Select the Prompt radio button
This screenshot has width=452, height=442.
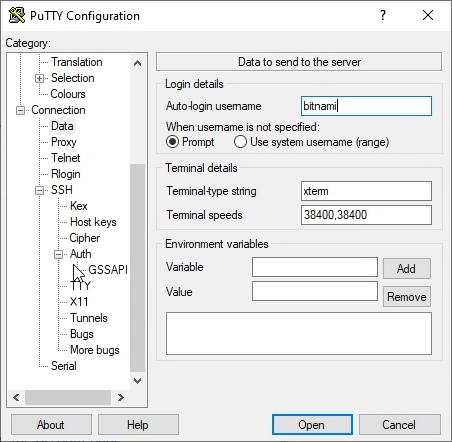click(172, 142)
